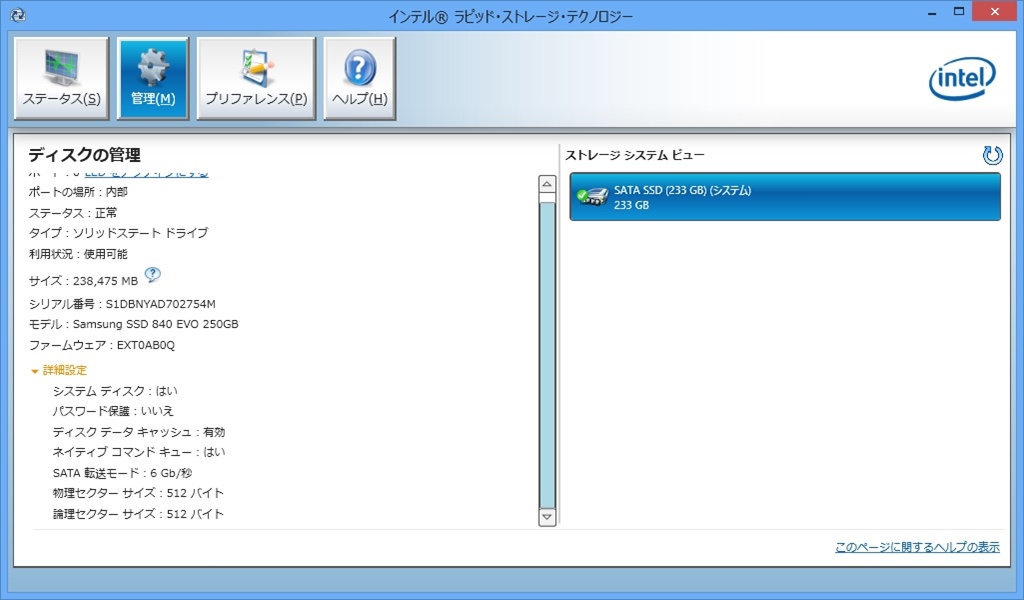Click the scrollbar down arrow

547,517
